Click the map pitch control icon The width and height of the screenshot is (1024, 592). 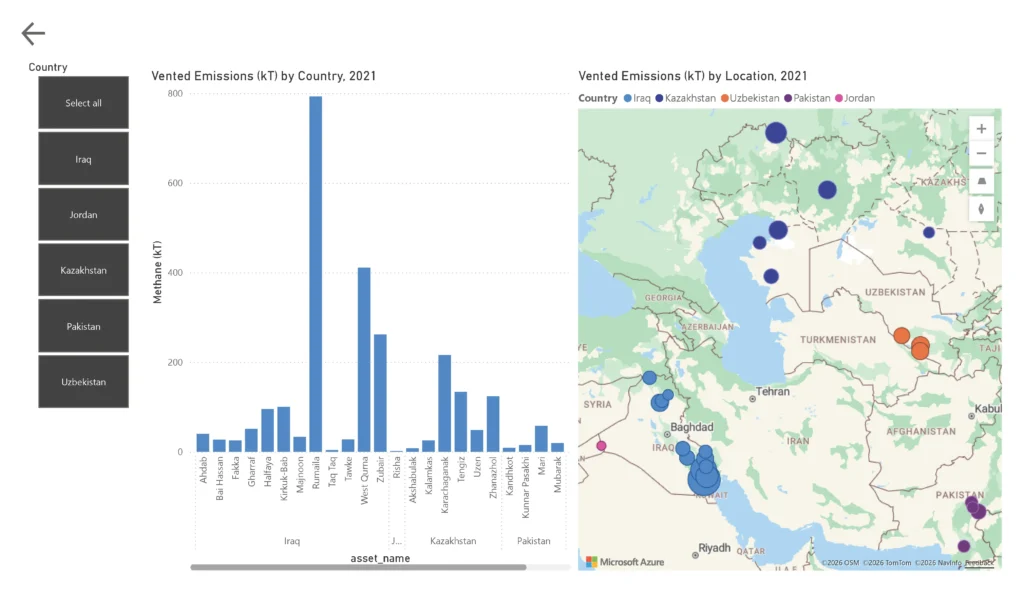(x=981, y=181)
